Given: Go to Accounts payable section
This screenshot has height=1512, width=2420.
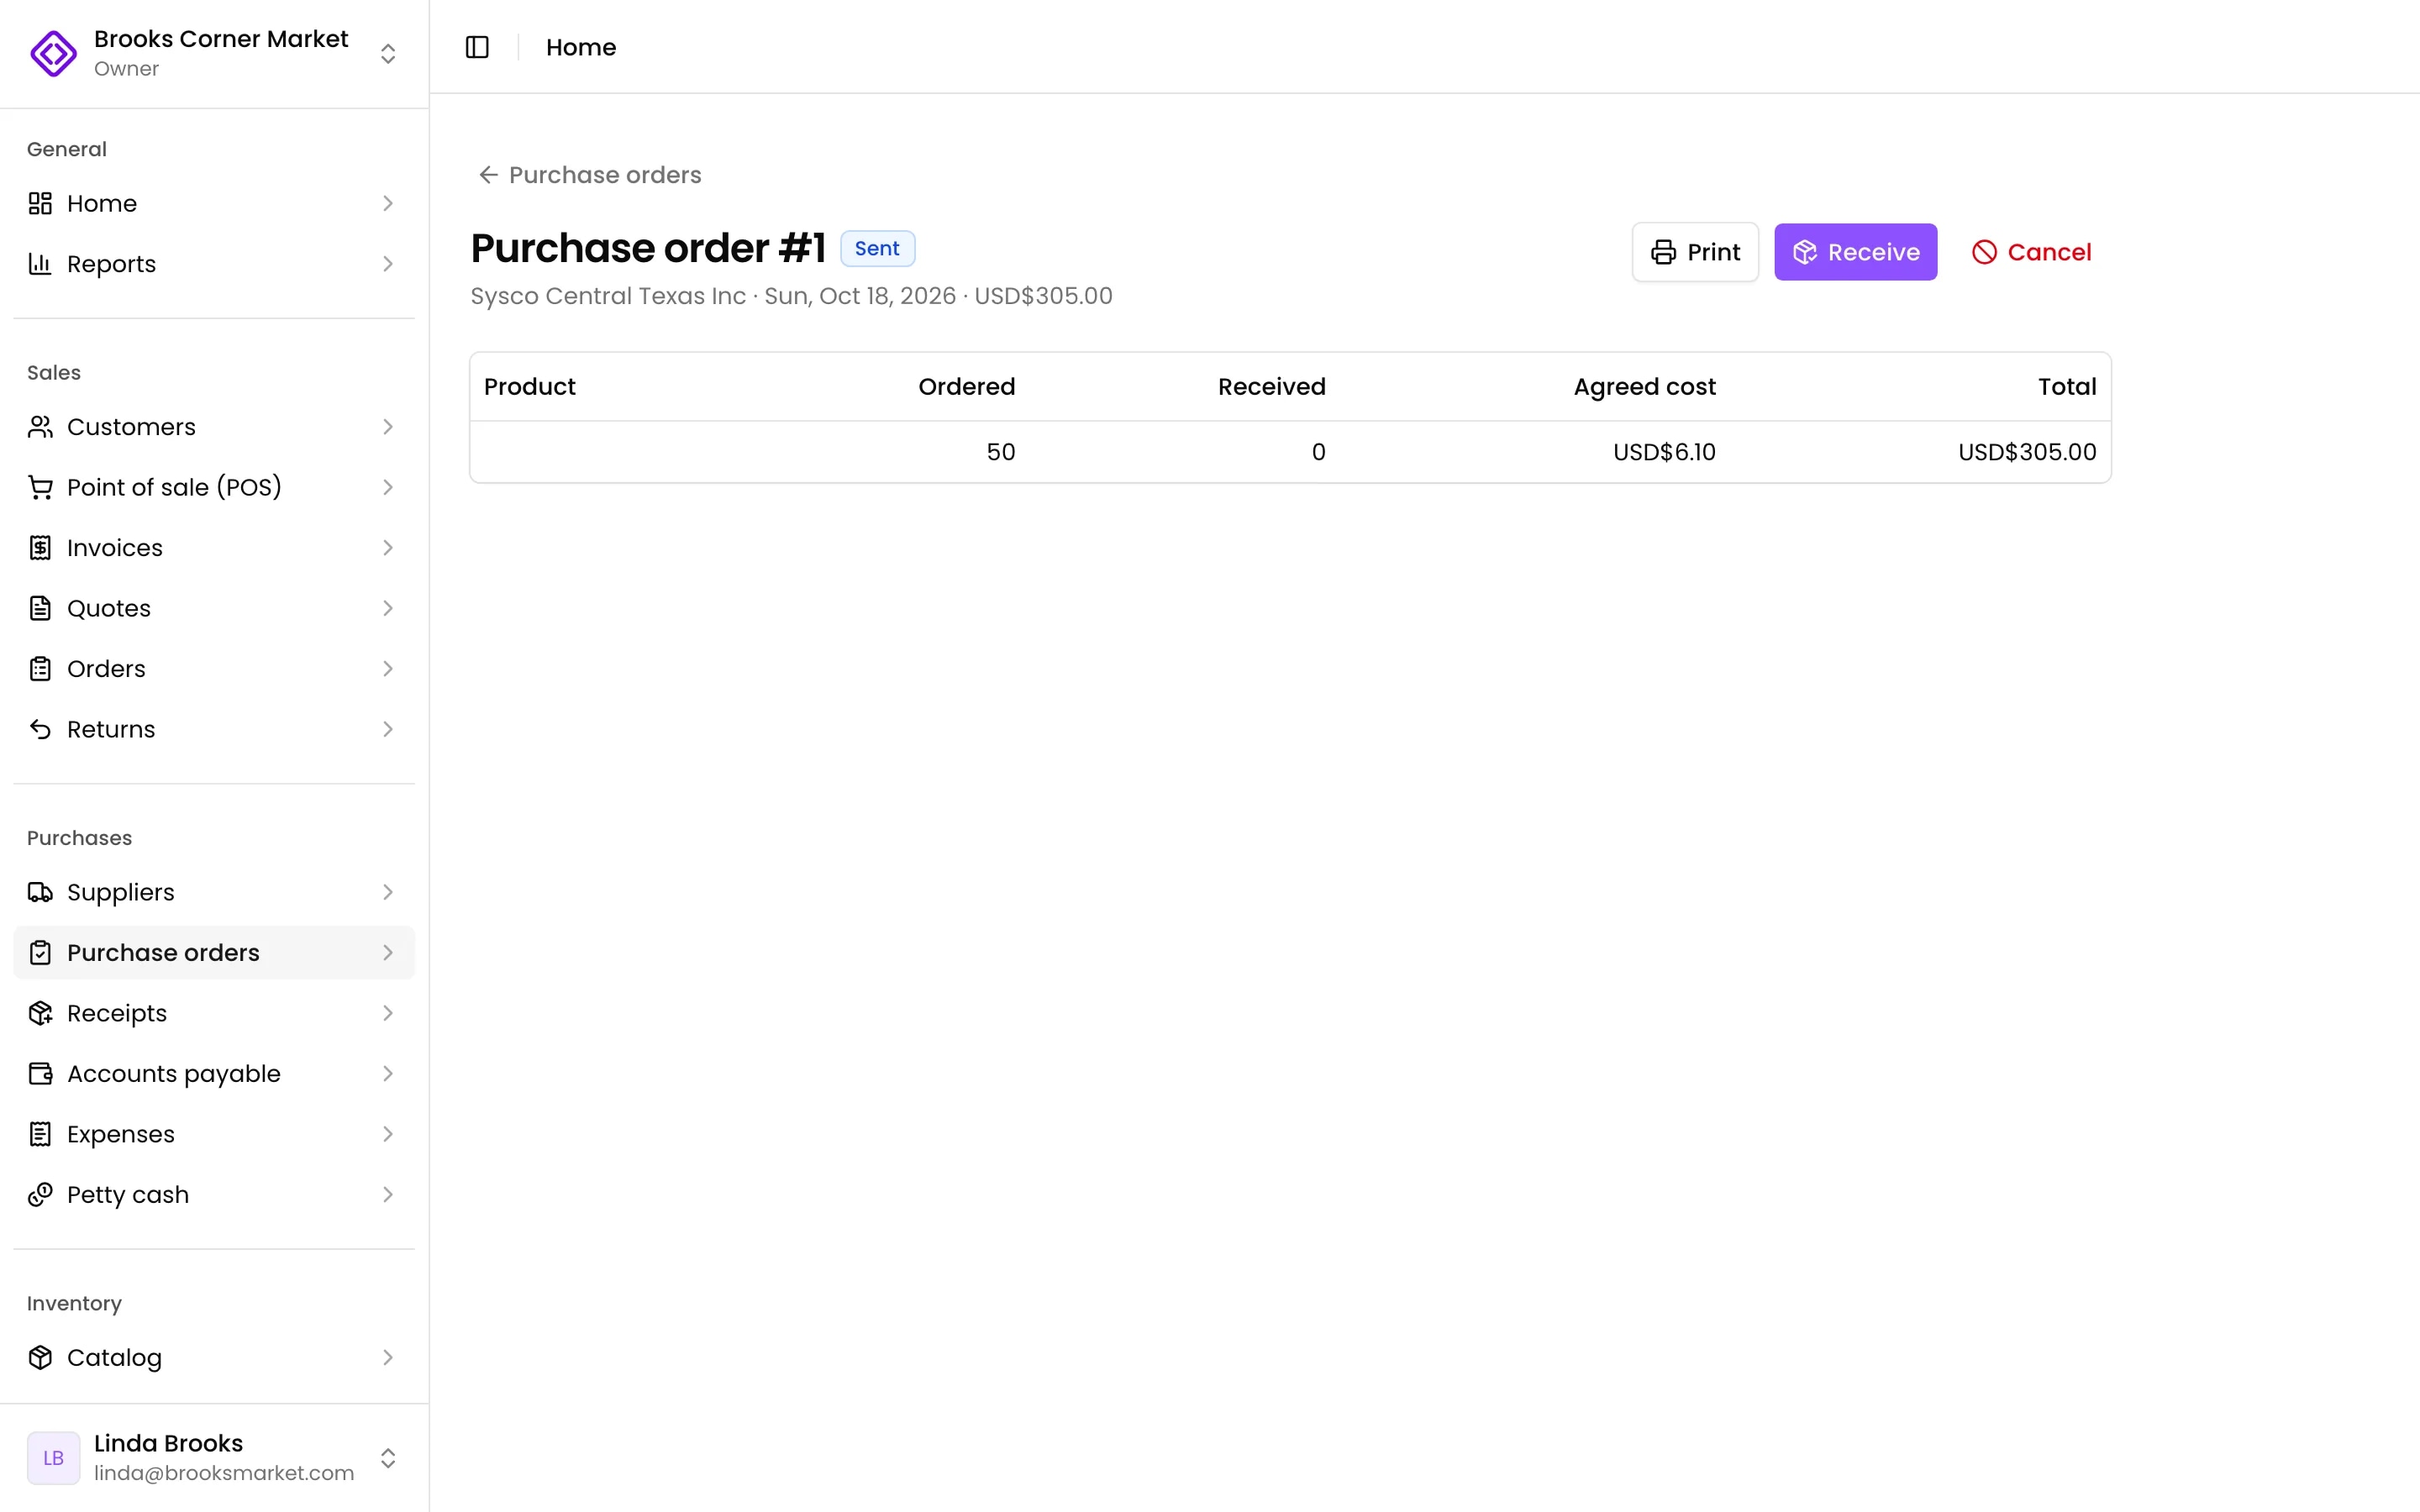Looking at the screenshot, I should coord(214,1074).
